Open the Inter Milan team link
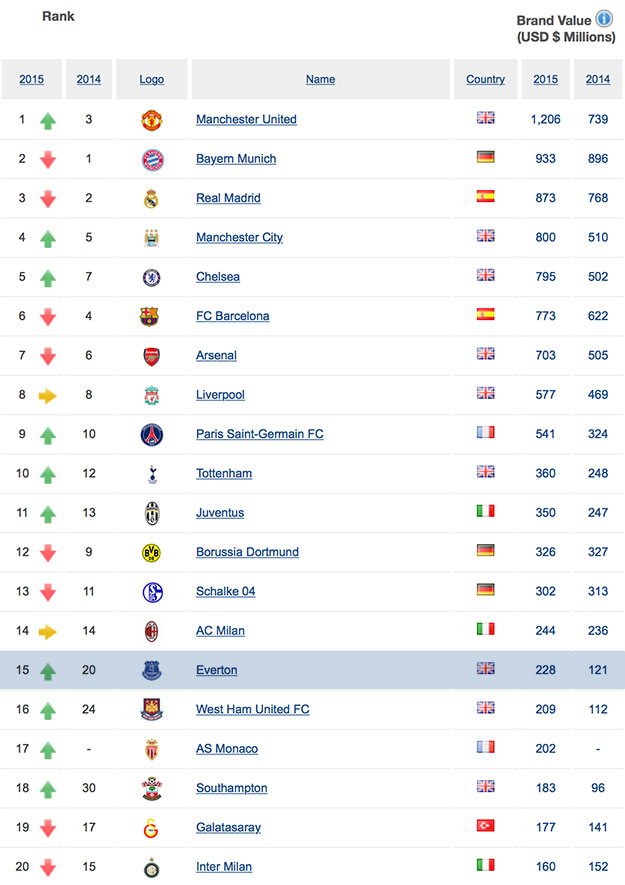The width and height of the screenshot is (625, 885). (224, 867)
